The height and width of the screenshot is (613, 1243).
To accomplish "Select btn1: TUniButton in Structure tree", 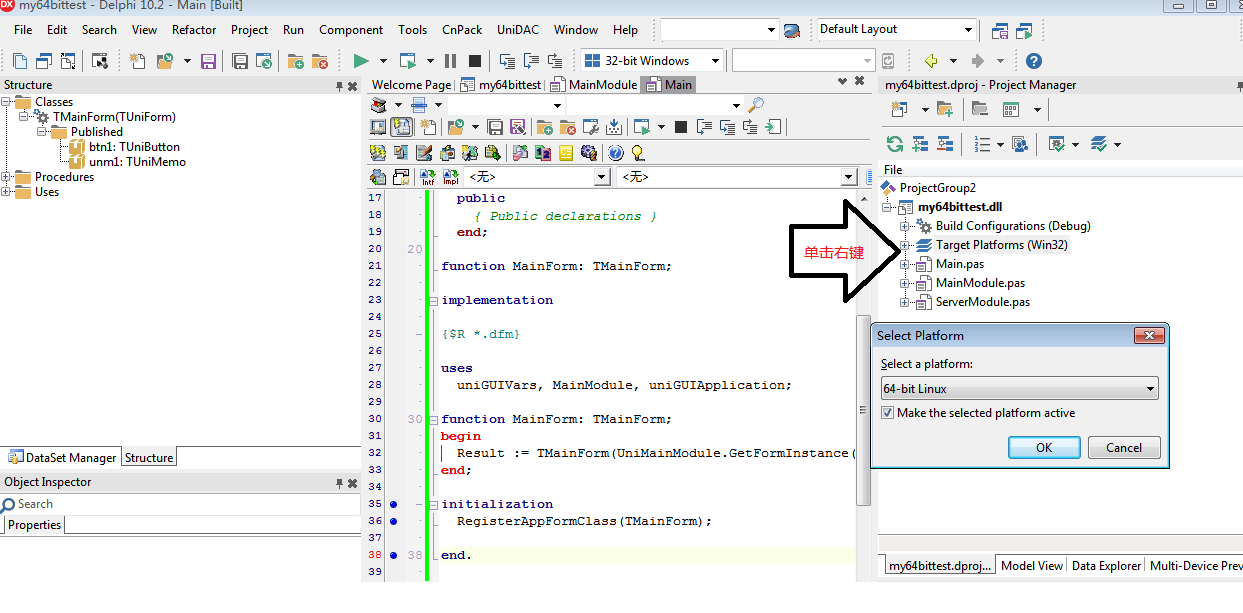I will (x=134, y=147).
